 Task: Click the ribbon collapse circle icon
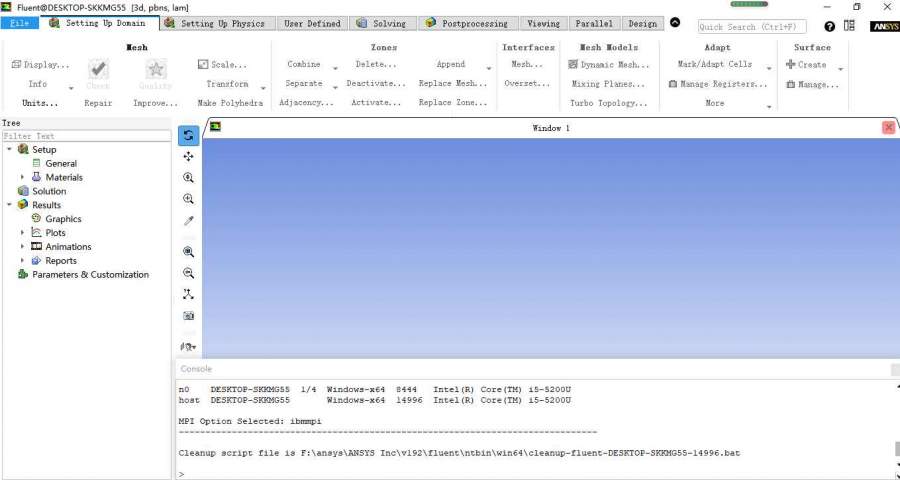coord(675,22)
